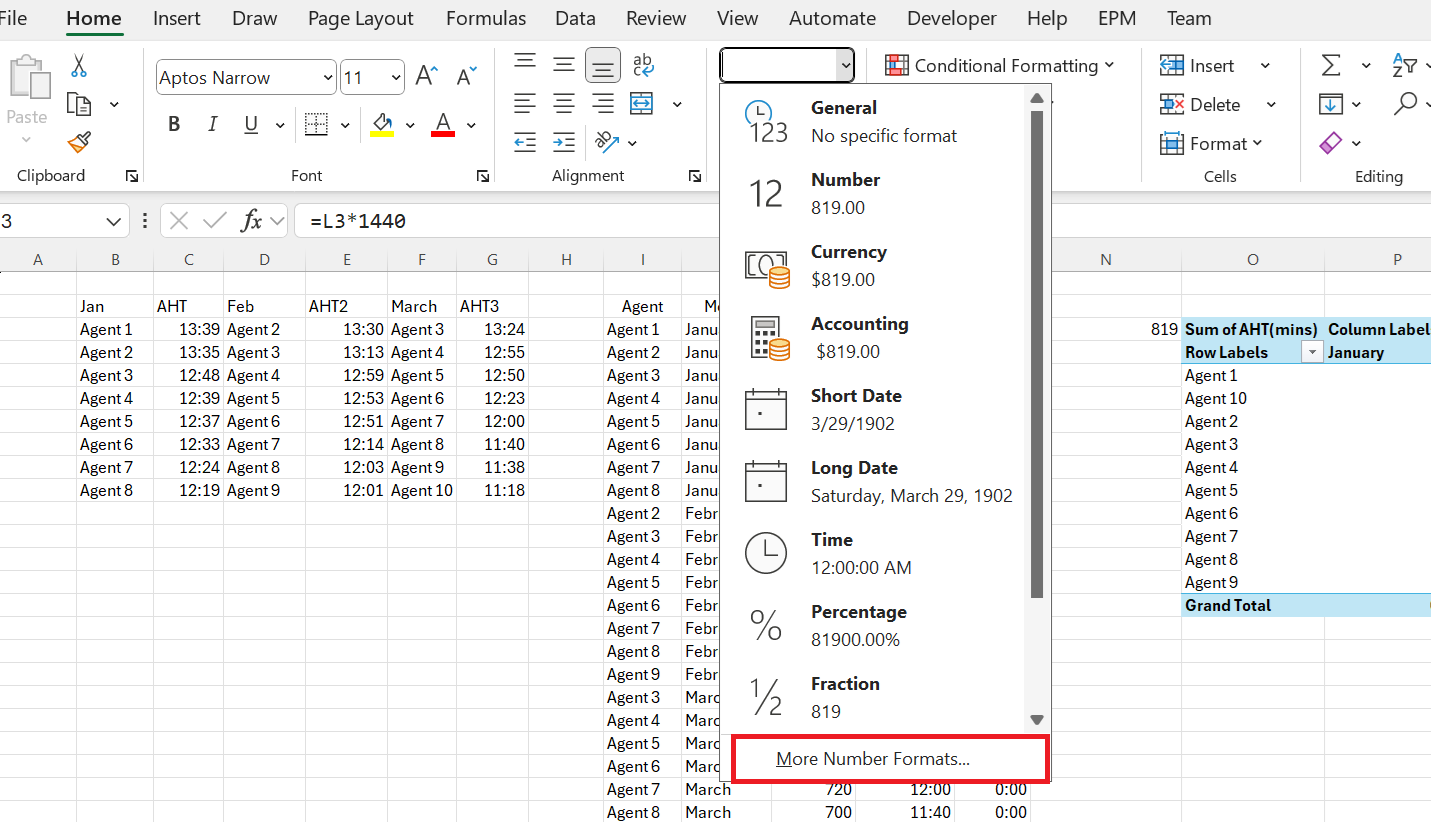Open the Aptos Narrow font name dropdown
The height and width of the screenshot is (822, 1431).
(328, 78)
